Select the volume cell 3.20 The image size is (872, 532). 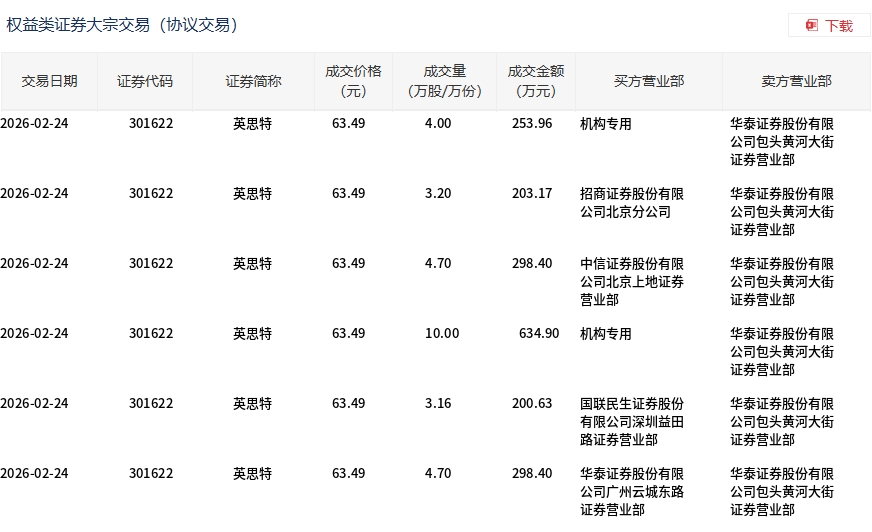point(438,193)
